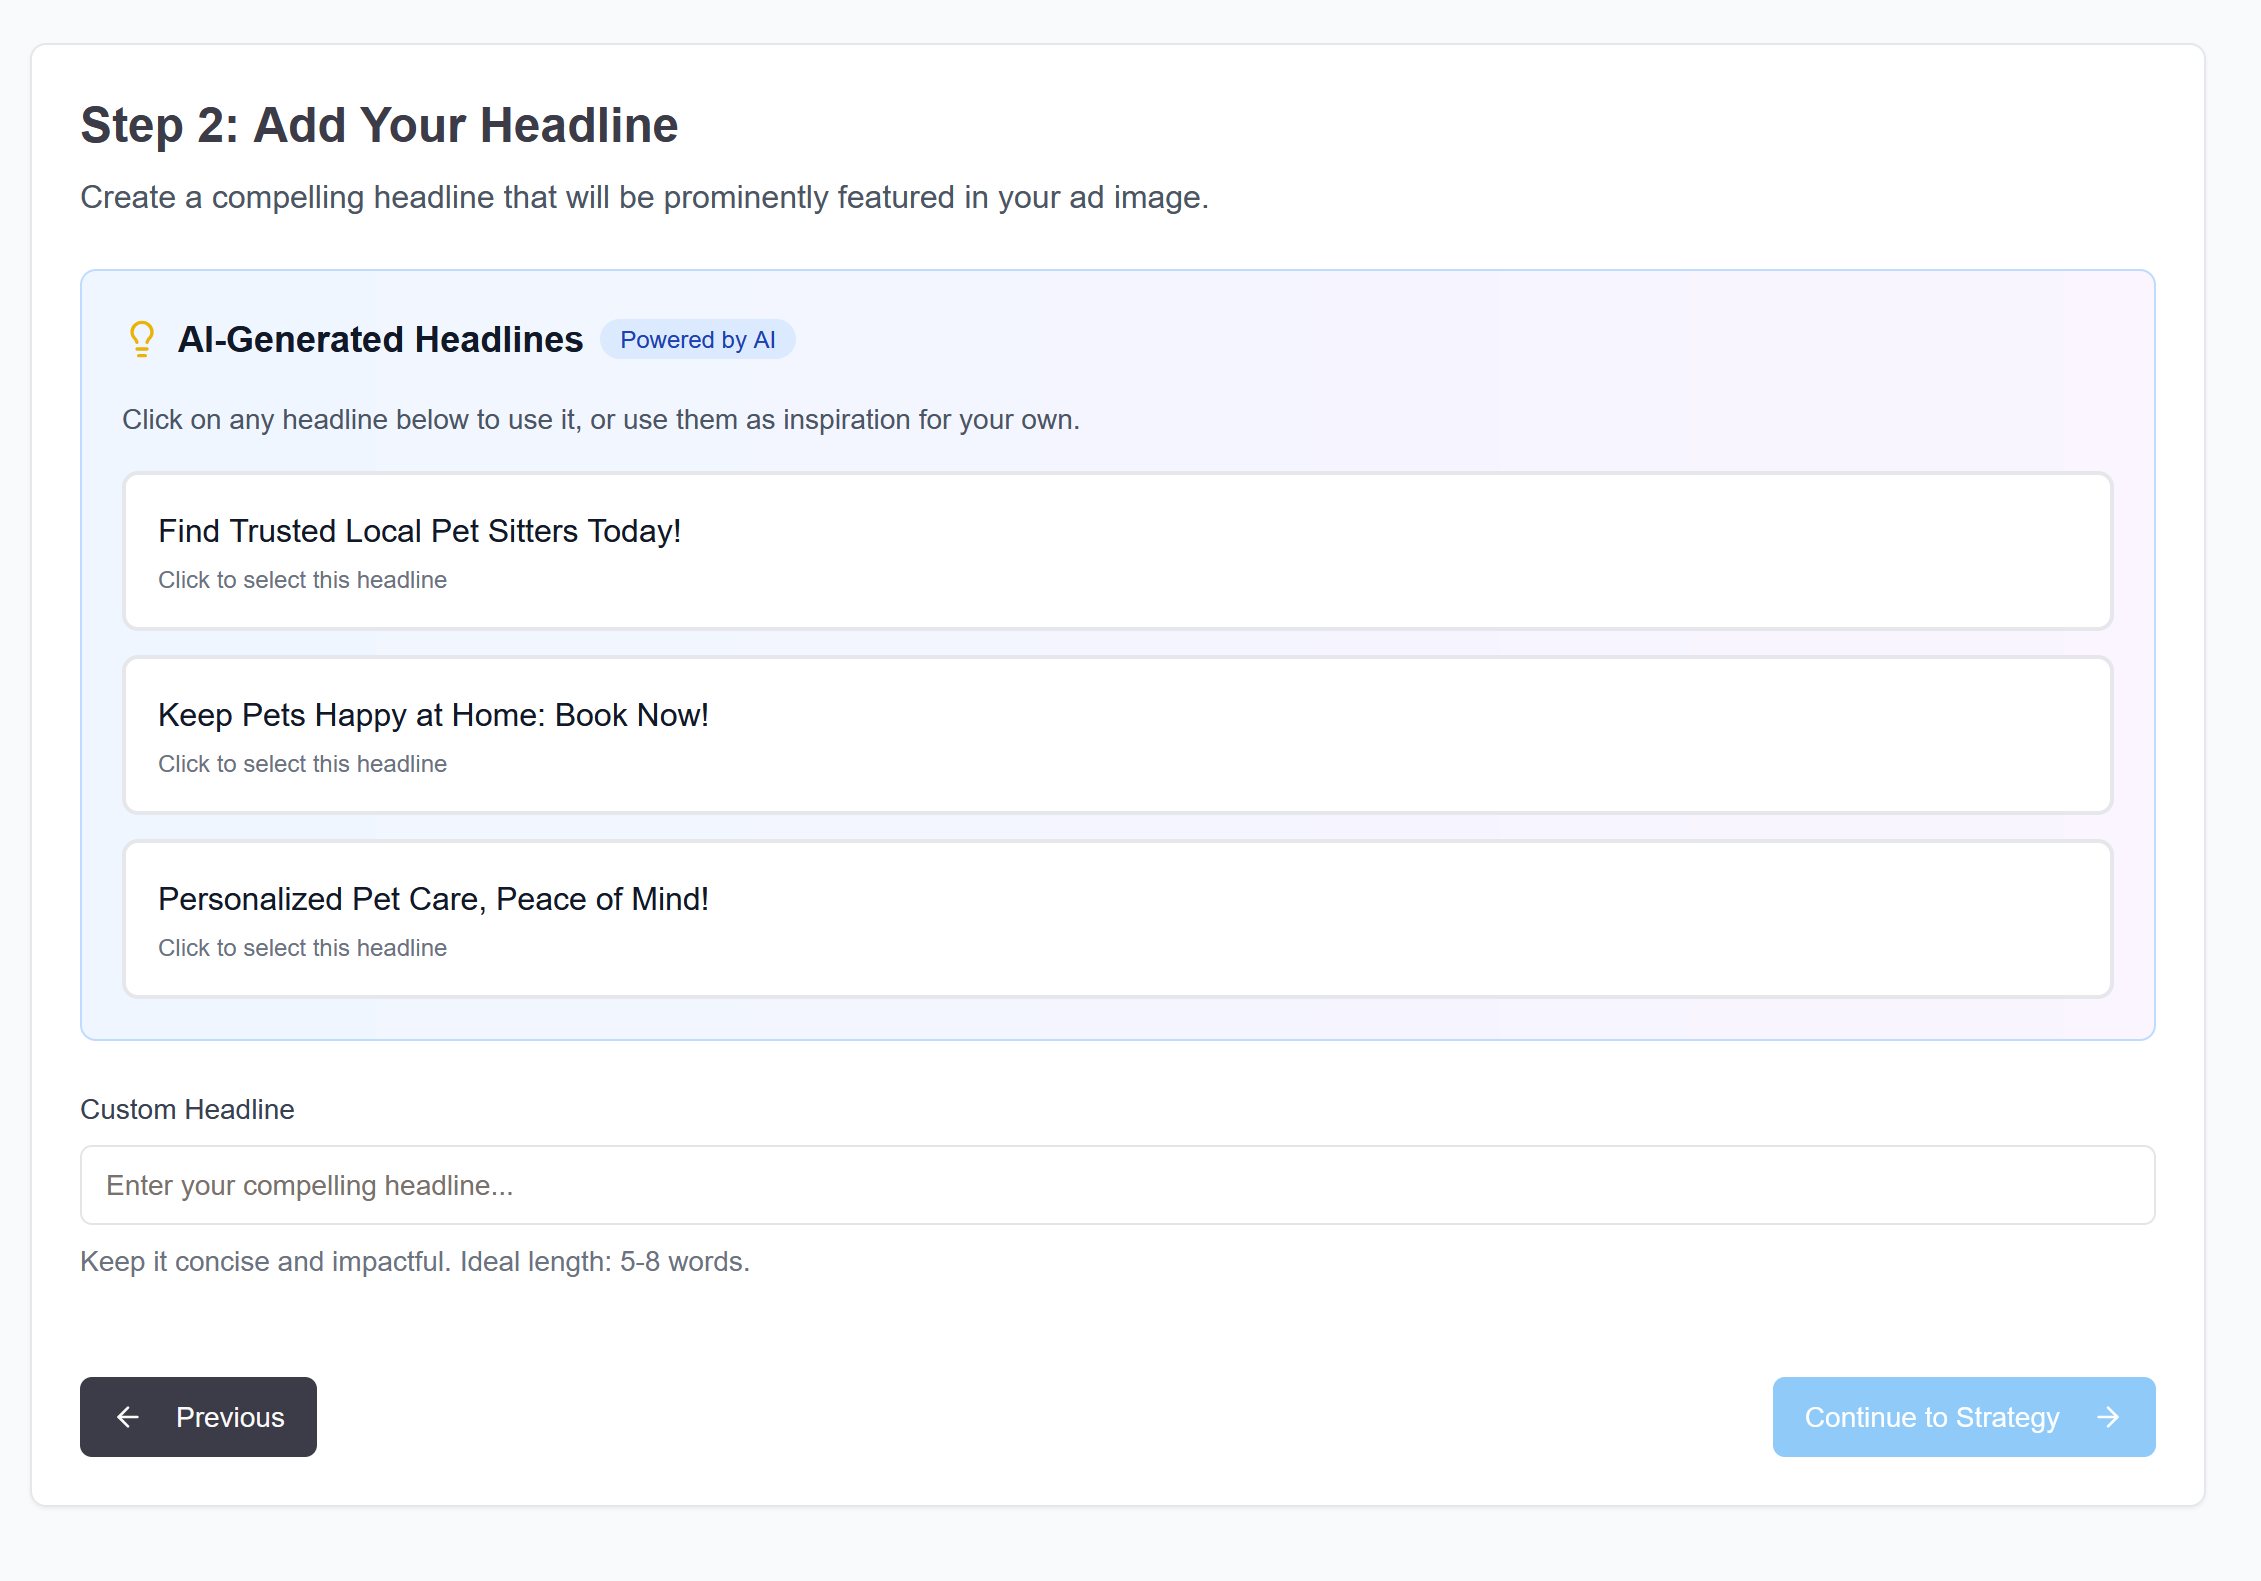Click the right arrow icon on Continue button
The height and width of the screenshot is (1581, 2261).
pyautogui.click(x=2108, y=1417)
